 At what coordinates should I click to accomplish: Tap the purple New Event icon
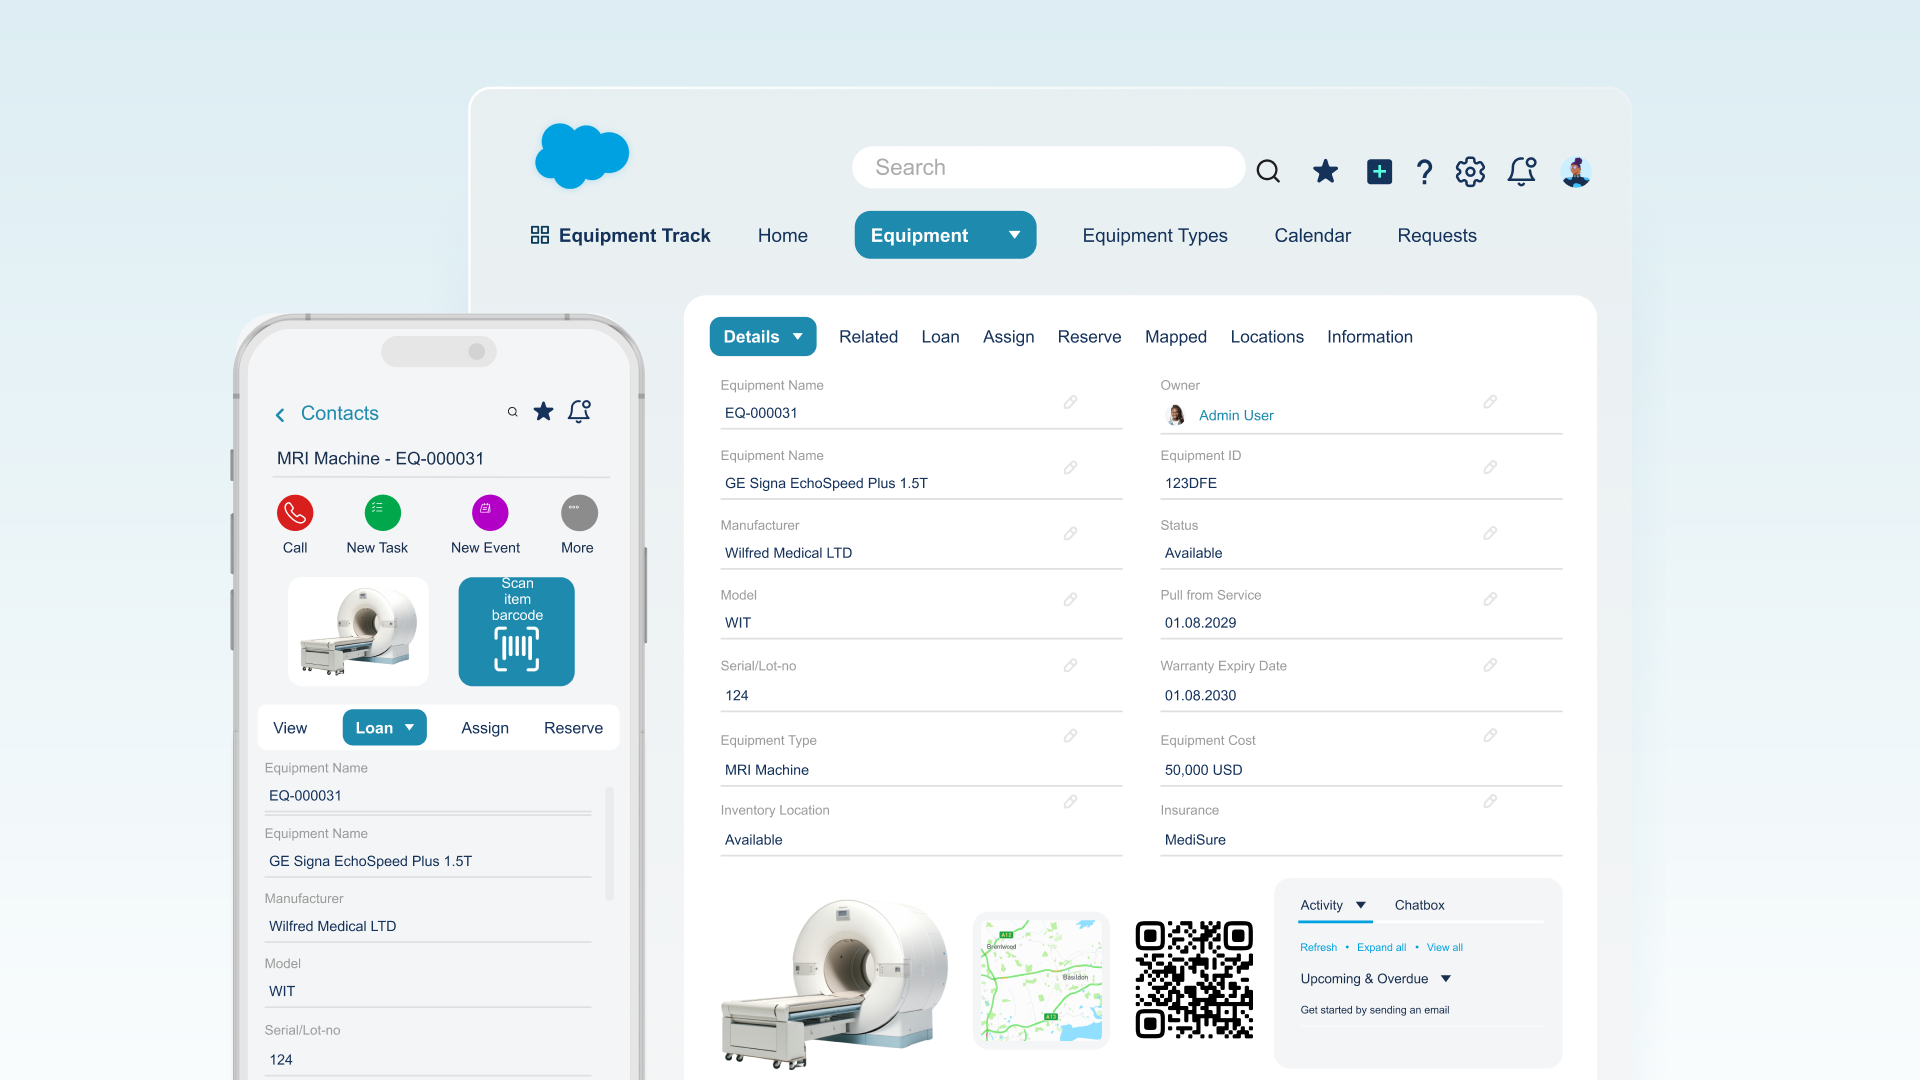point(490,513)
